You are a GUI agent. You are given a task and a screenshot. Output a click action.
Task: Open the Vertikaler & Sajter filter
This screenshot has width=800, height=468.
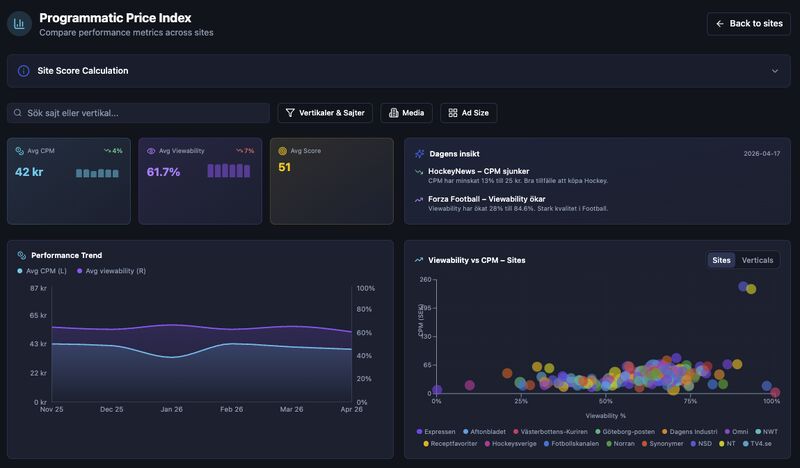325,113
